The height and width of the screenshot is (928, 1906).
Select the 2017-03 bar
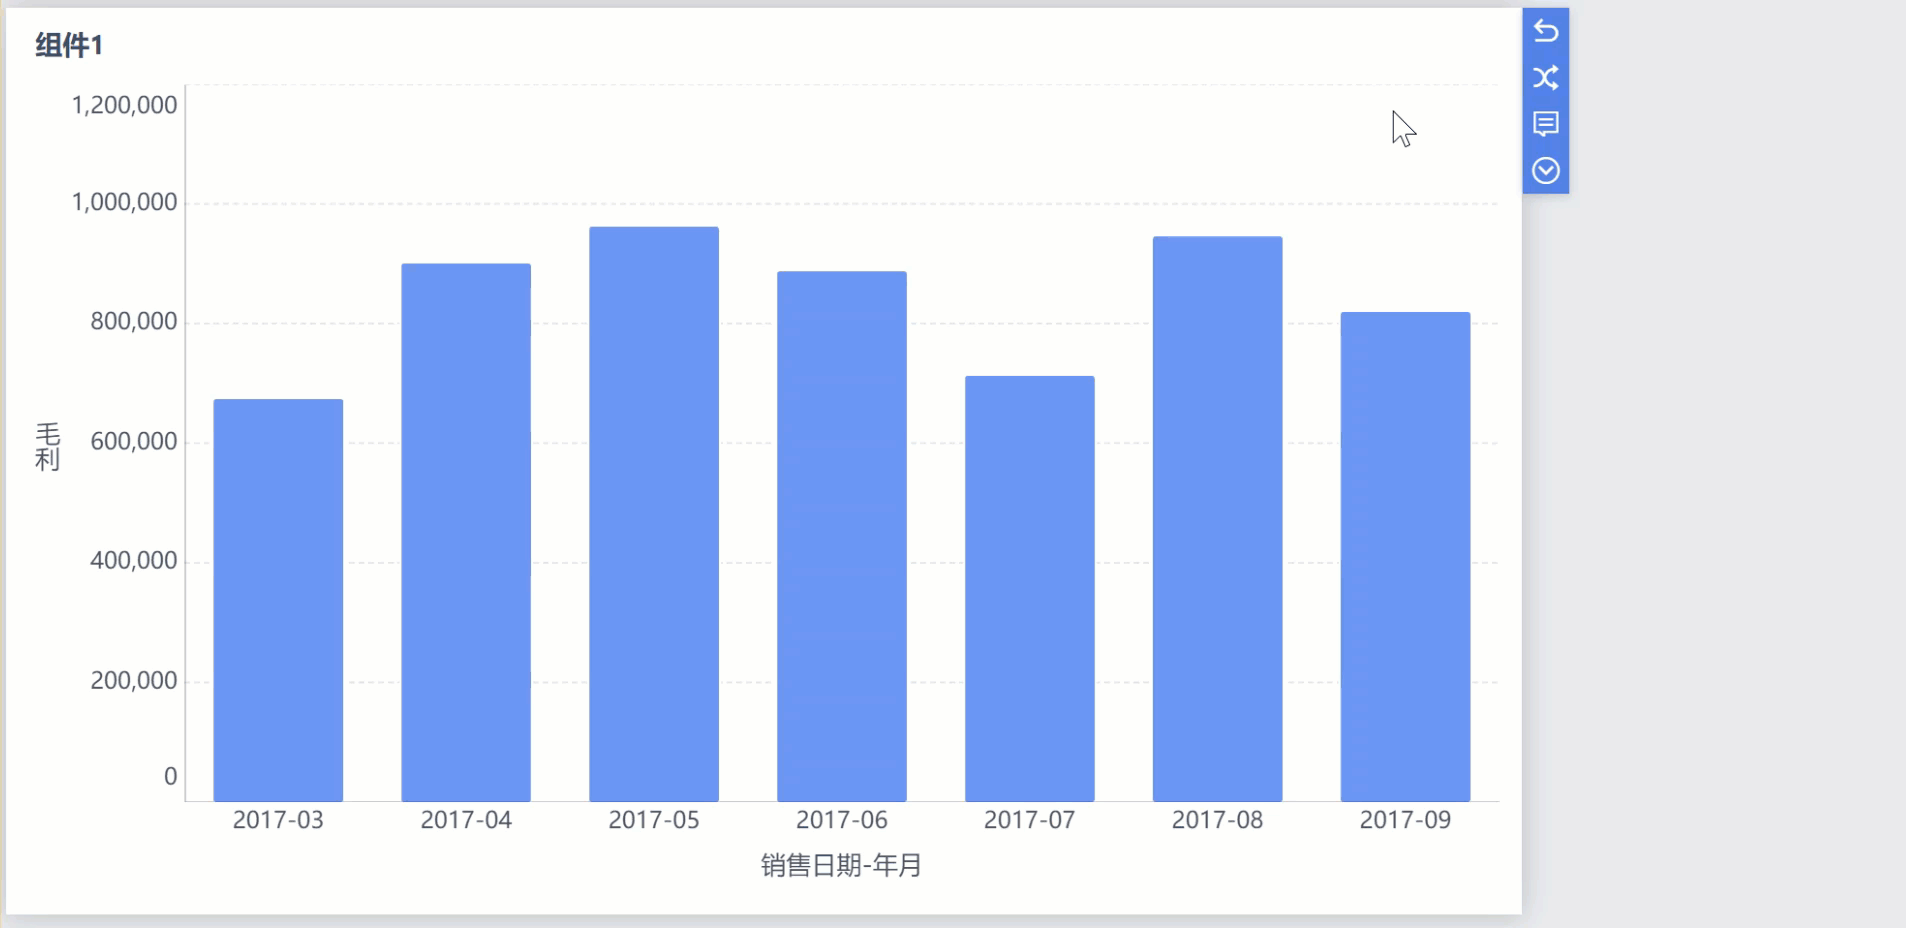coord(278,600)
